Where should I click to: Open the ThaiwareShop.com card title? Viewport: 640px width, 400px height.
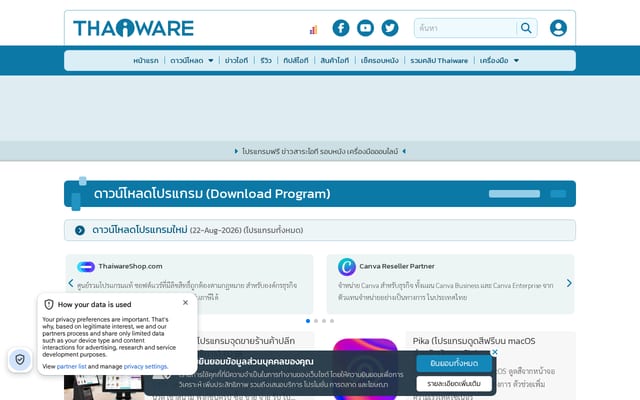pyautogui.click(x=130, y=267)
